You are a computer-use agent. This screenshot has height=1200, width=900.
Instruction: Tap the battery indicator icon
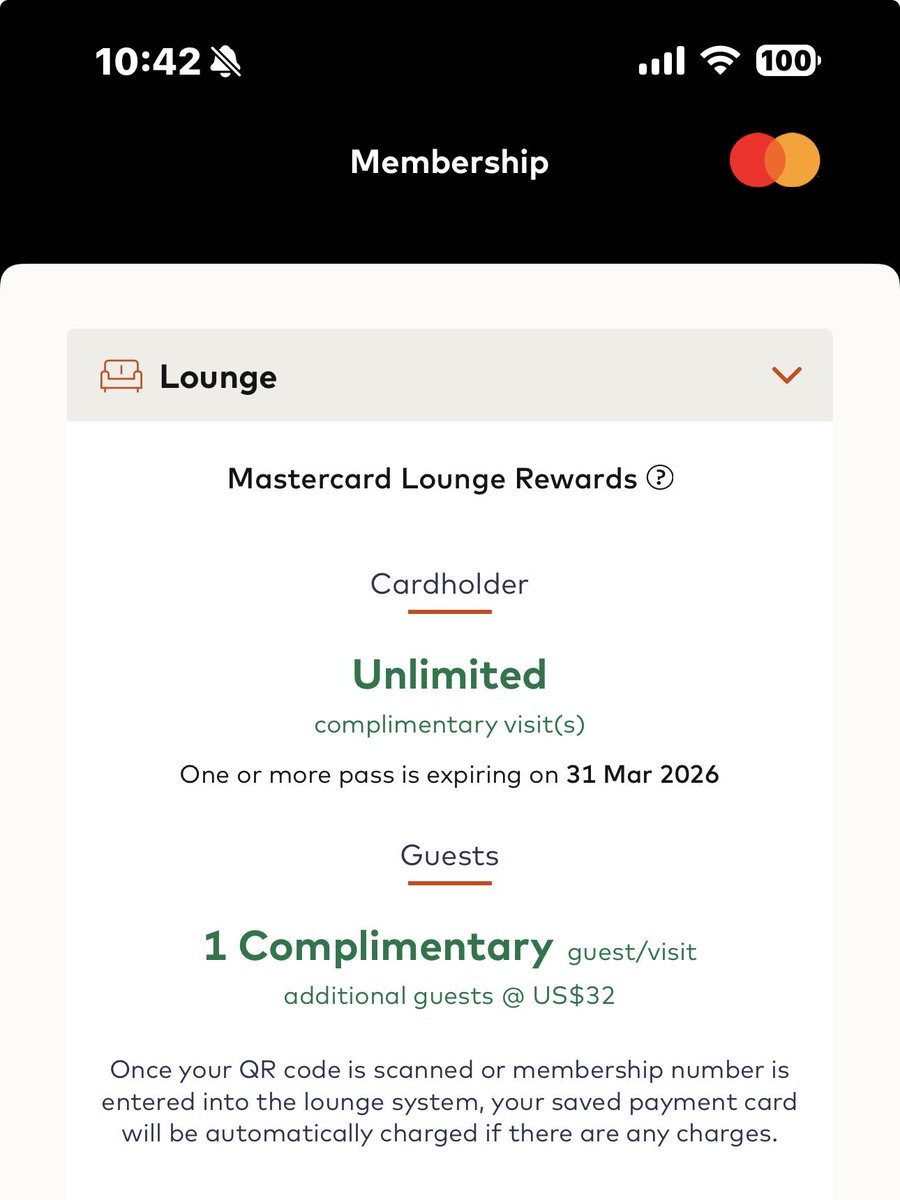tap(789, 62)
